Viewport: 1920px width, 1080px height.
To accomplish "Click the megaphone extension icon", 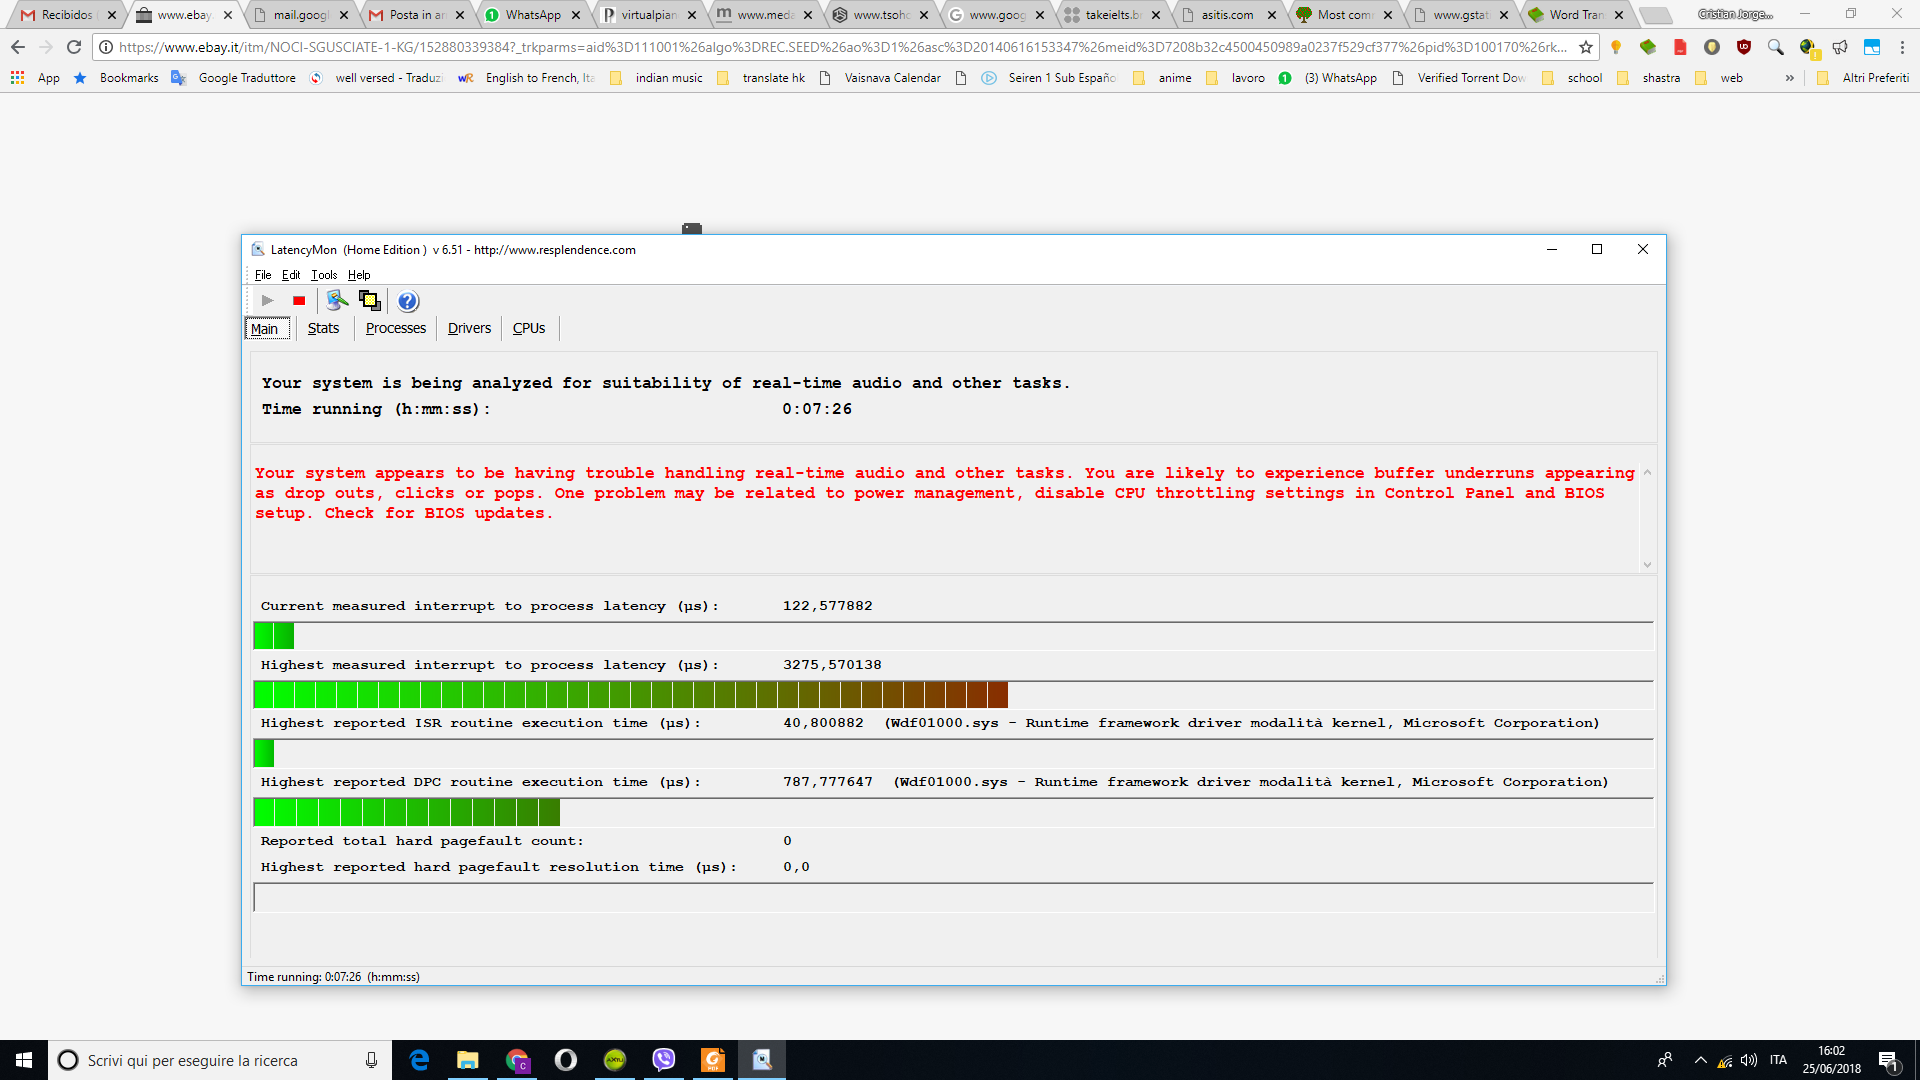I will click(1840, 47).
